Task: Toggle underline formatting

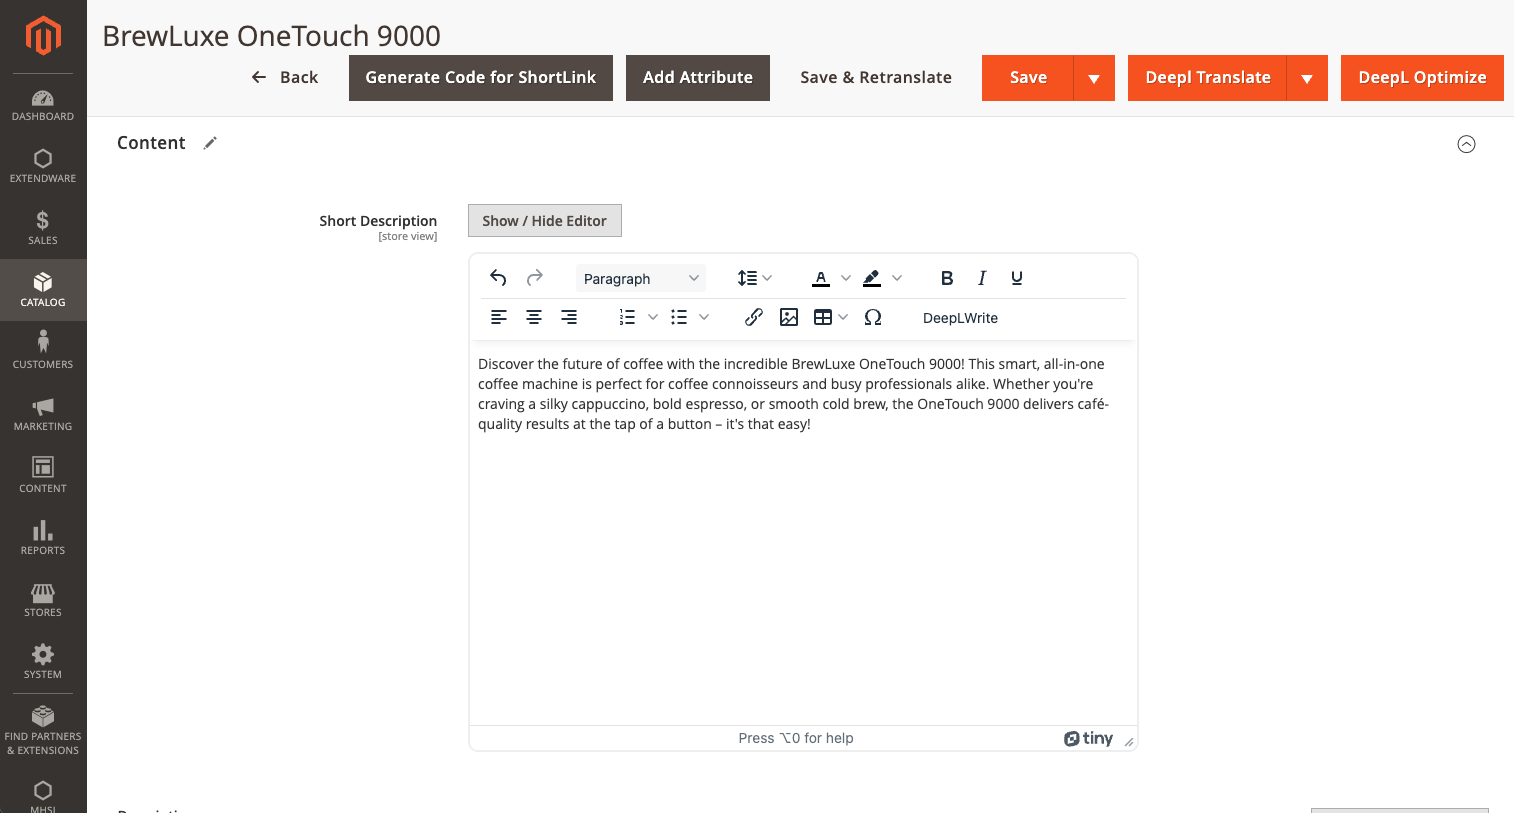Action: pos(1017,278)
